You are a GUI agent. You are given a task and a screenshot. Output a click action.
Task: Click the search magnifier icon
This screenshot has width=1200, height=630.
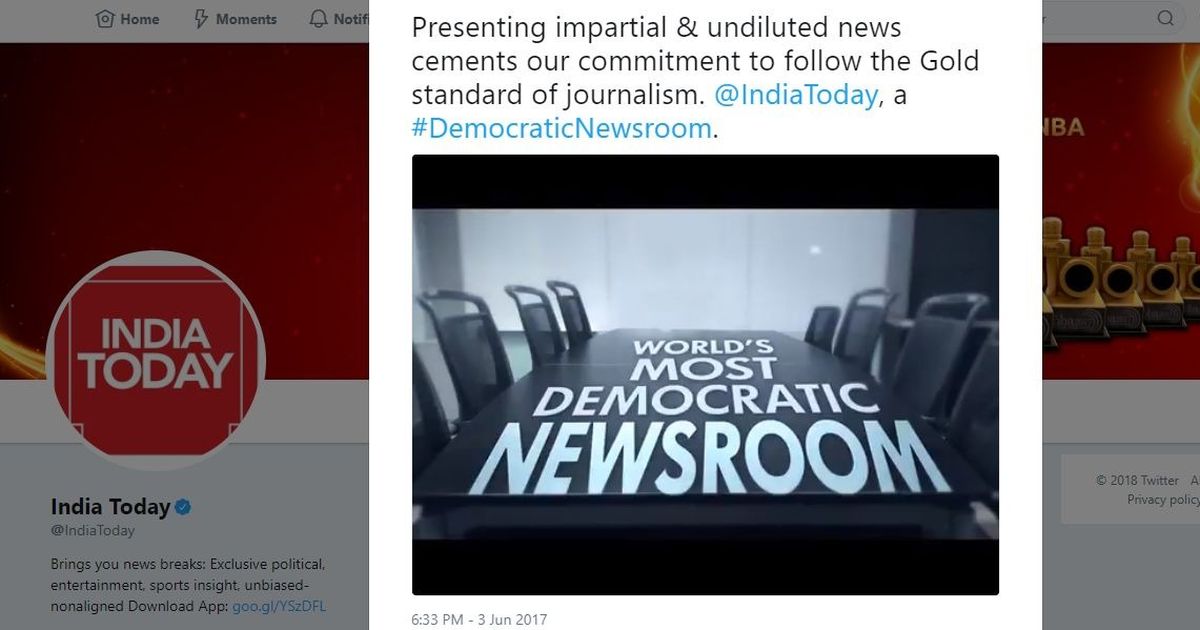(1166, 18)
